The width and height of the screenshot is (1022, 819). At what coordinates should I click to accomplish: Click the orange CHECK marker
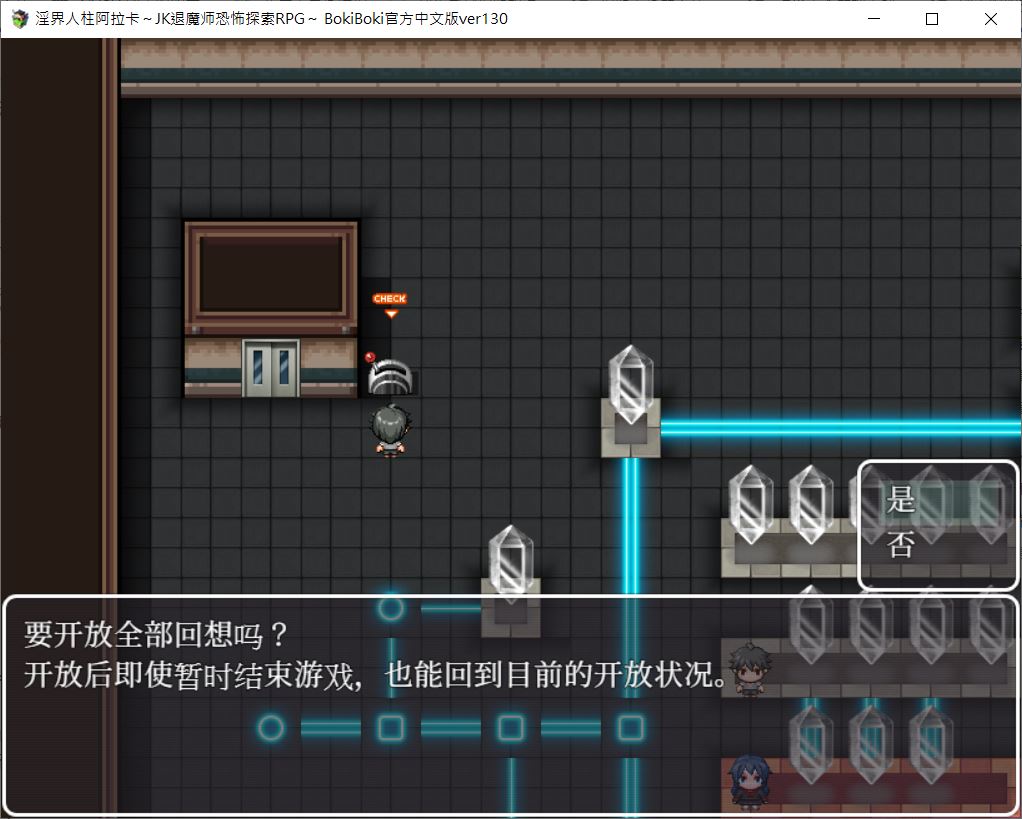click(389, 300)
